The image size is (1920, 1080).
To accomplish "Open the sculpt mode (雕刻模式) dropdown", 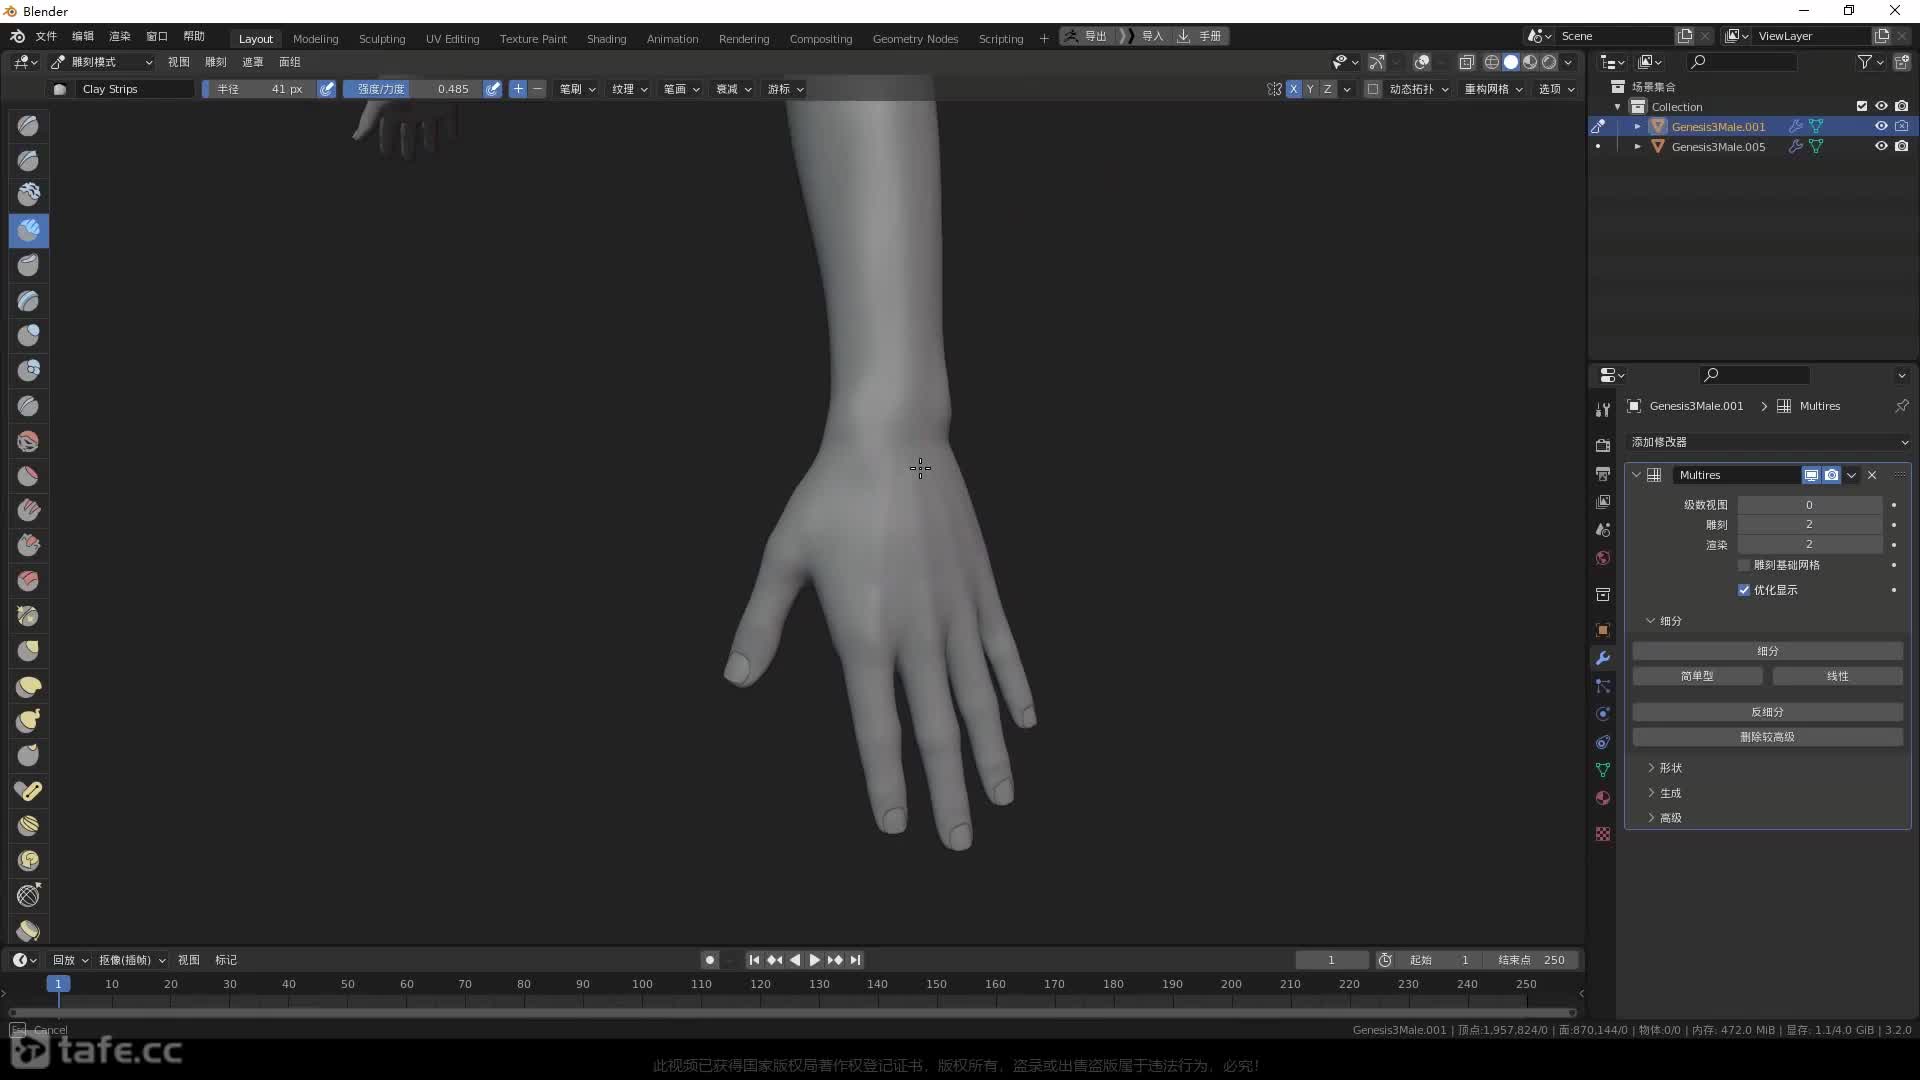I will [102, 62].
